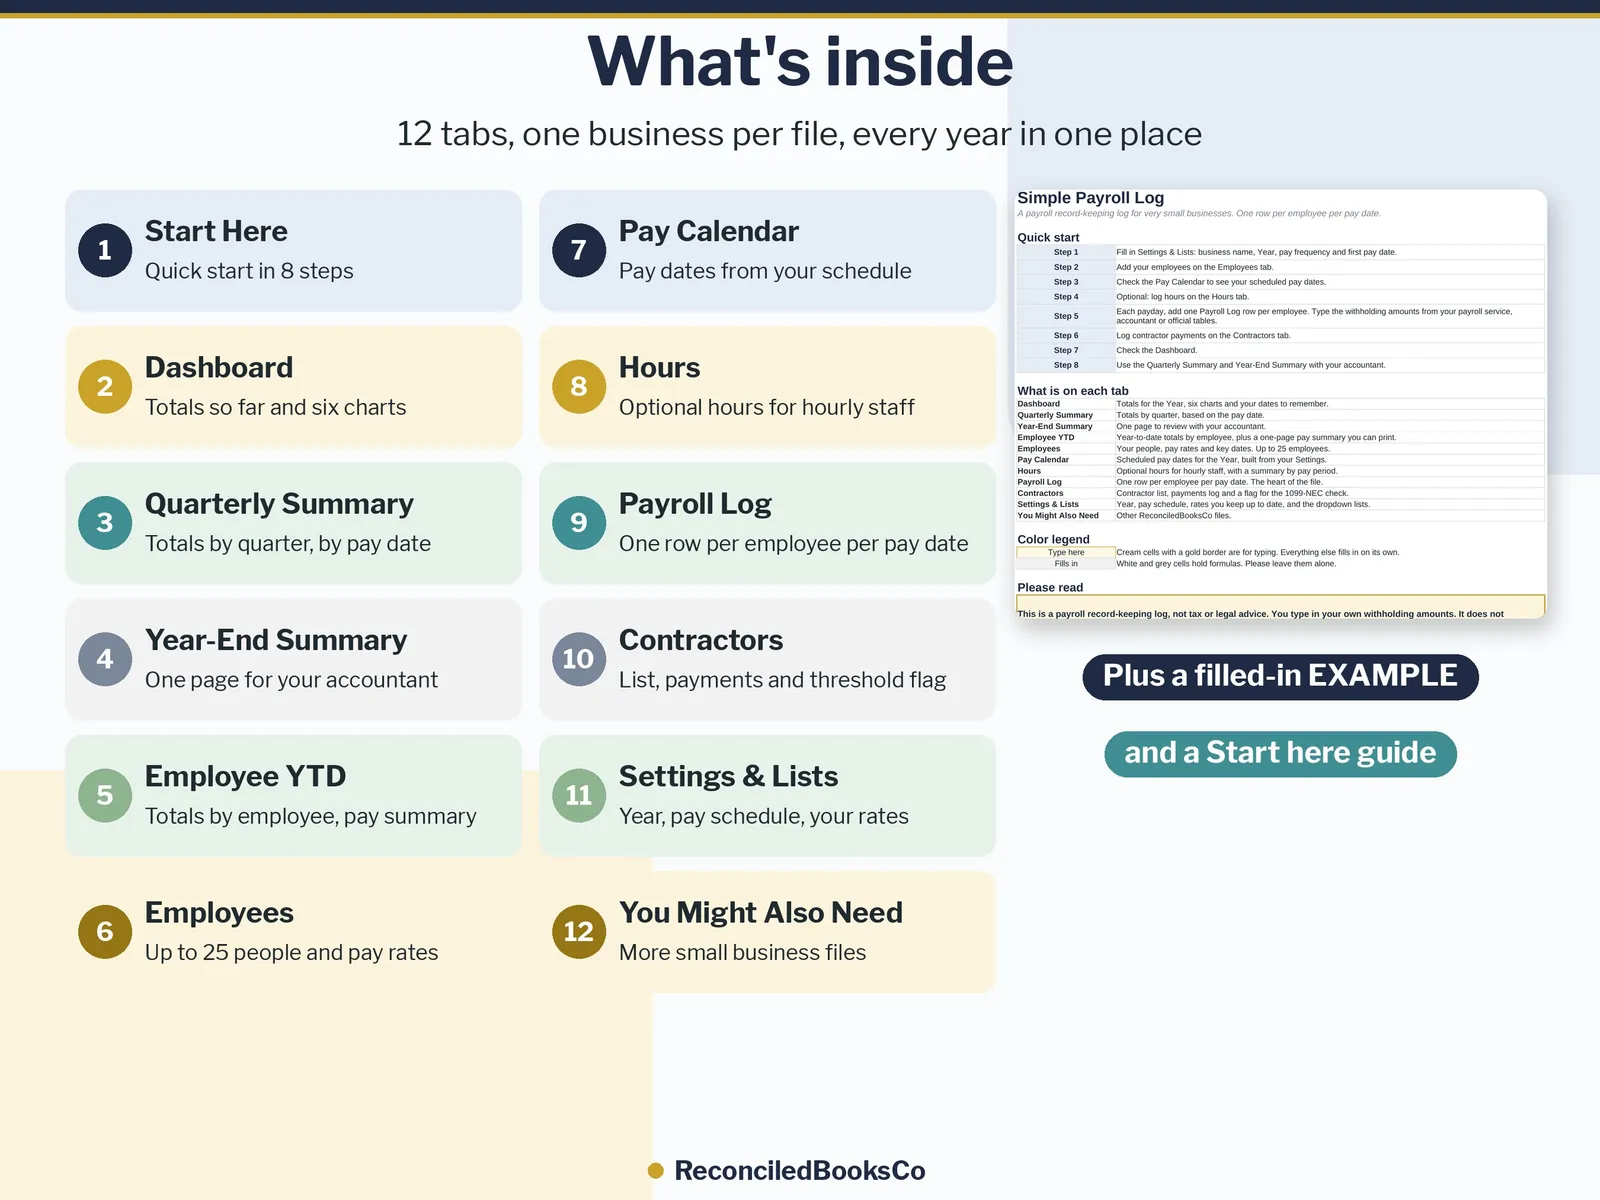The image size is (1600, 1200).
Task: Select the 'Quarterly Summary' card title
Action: [279, 504]
